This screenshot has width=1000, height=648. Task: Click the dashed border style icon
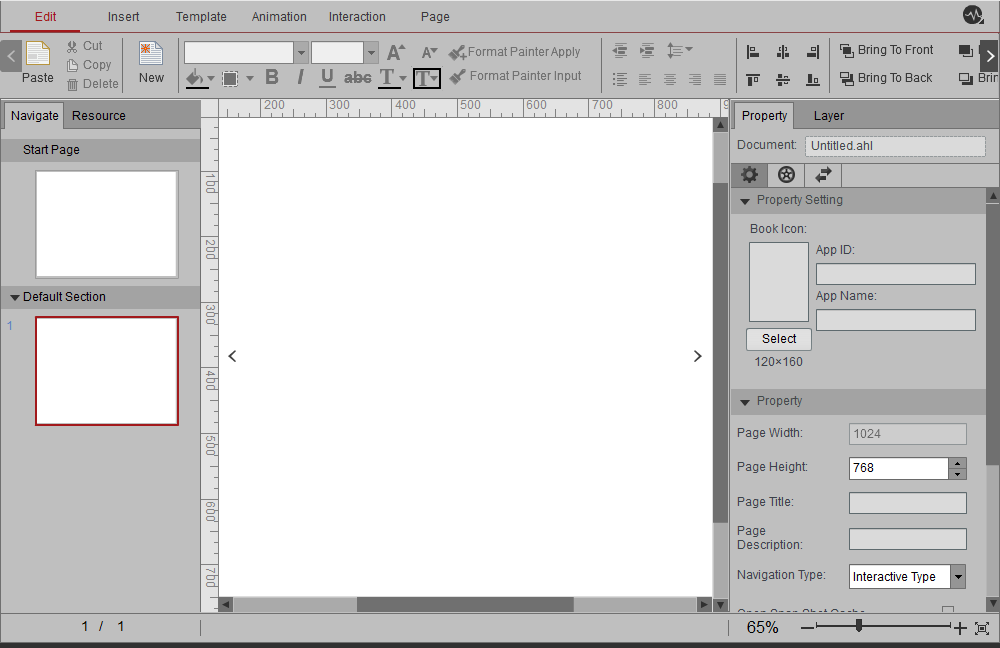(x=230, y=78)
